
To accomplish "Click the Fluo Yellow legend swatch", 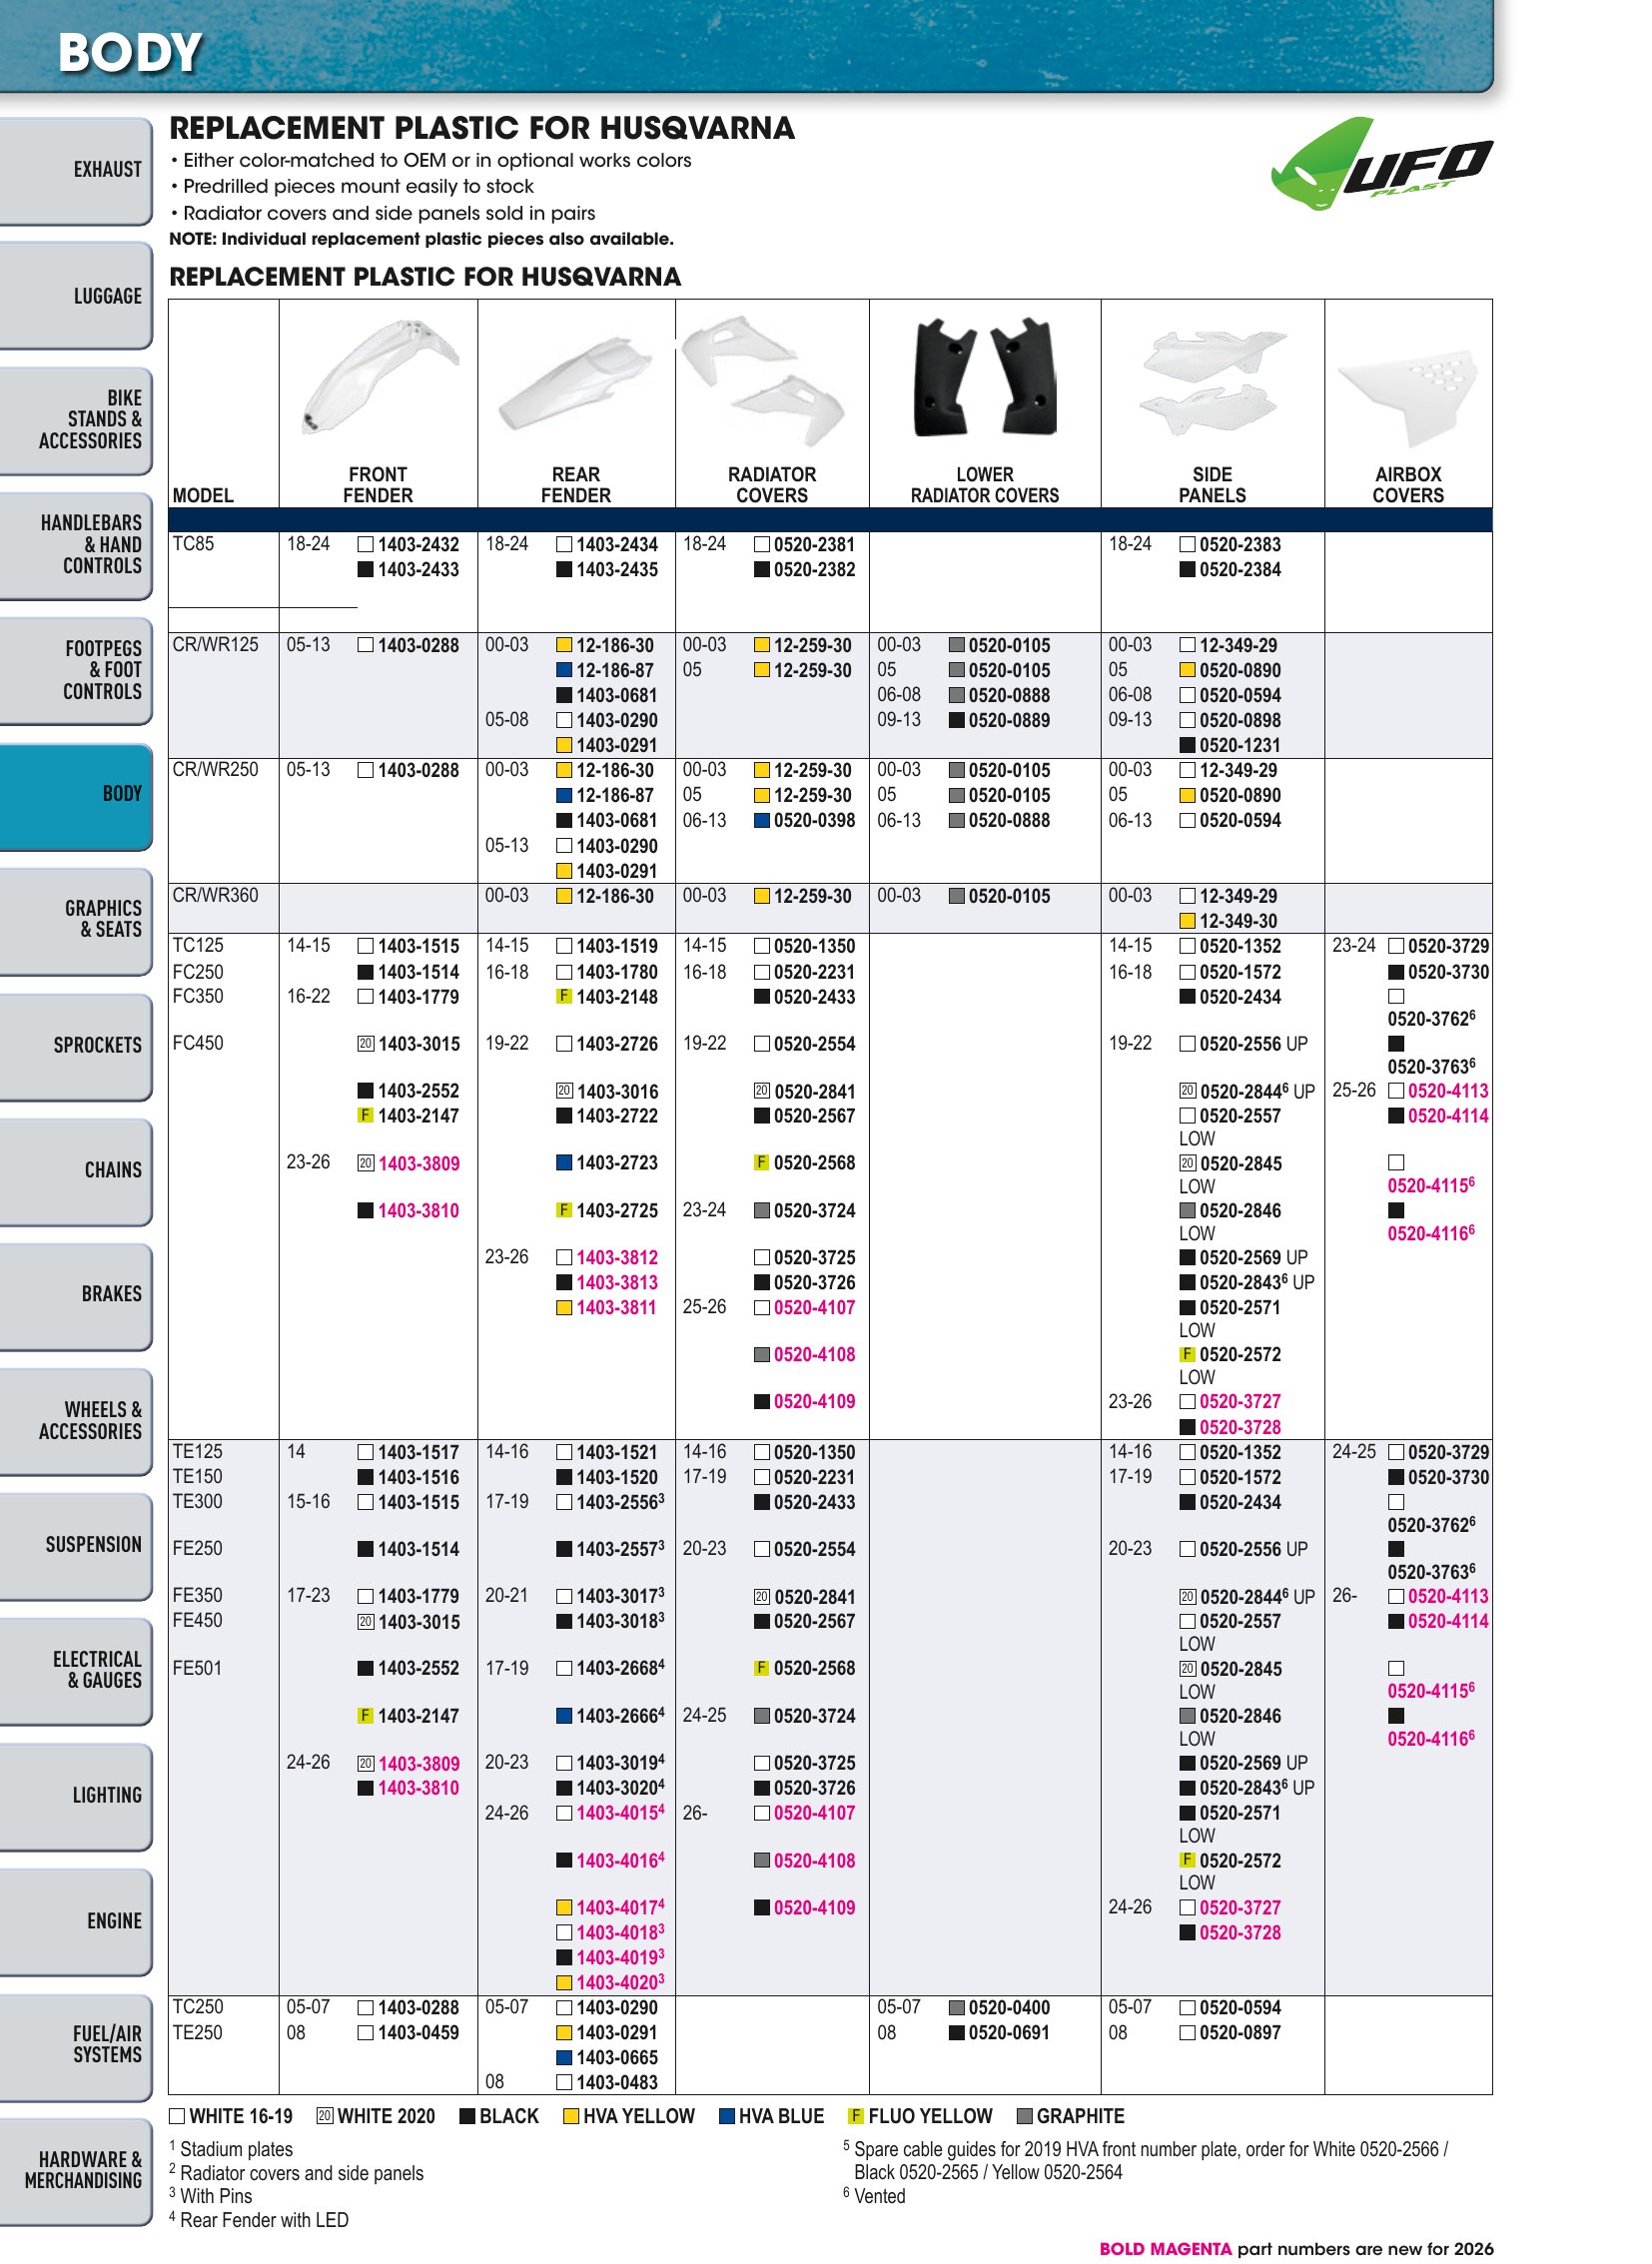I will tap(856, 2116).
